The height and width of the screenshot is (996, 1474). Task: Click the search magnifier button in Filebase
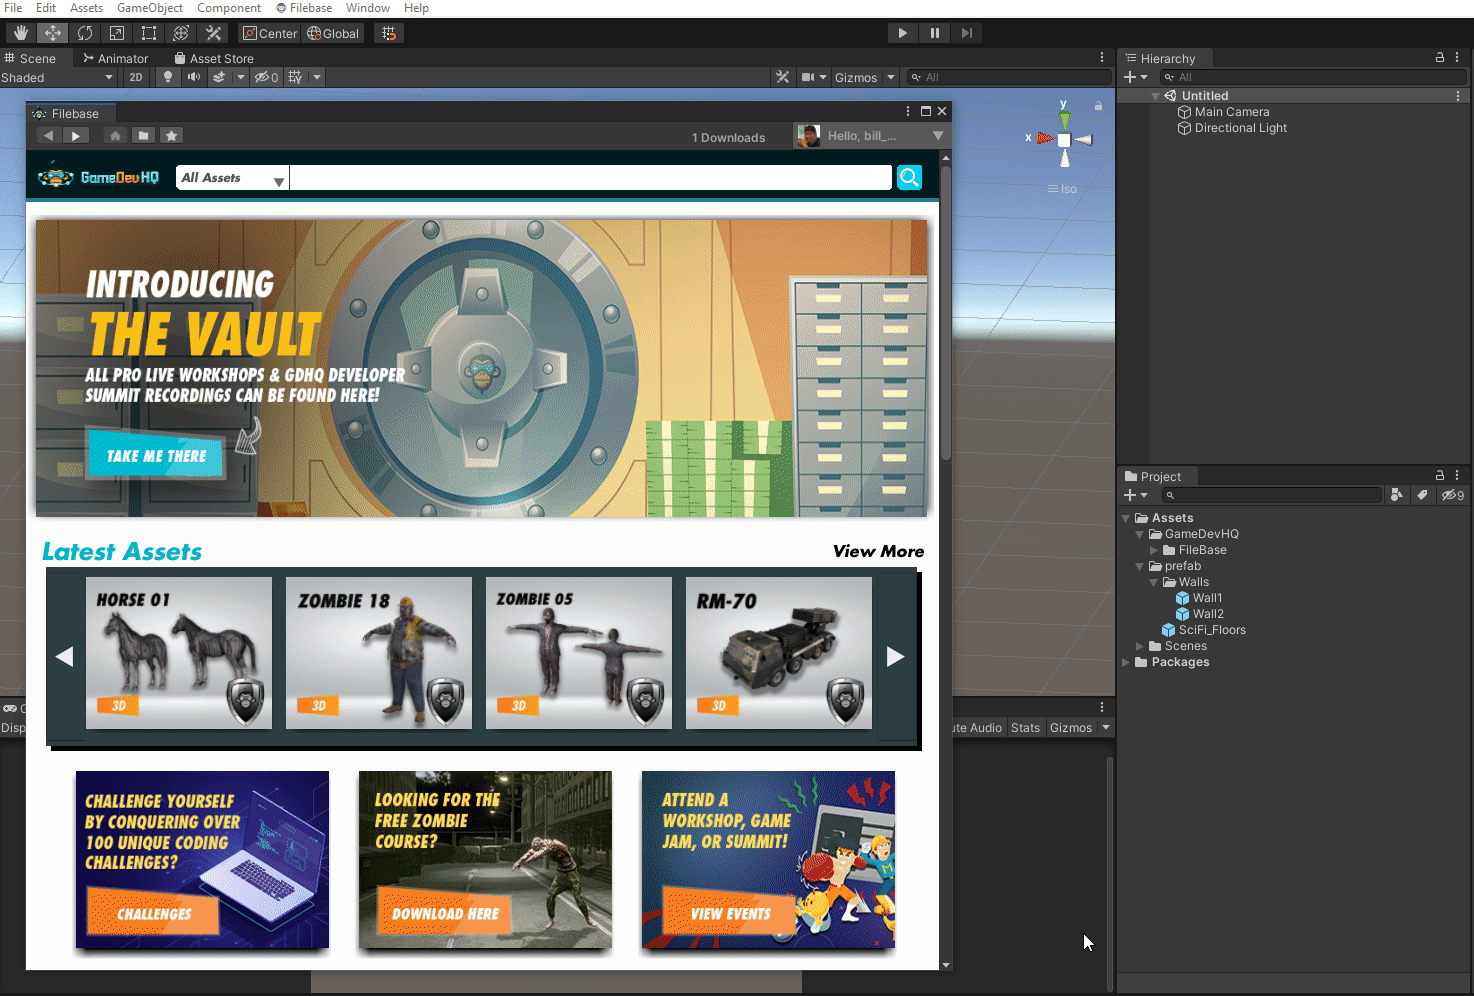point(909,178)
